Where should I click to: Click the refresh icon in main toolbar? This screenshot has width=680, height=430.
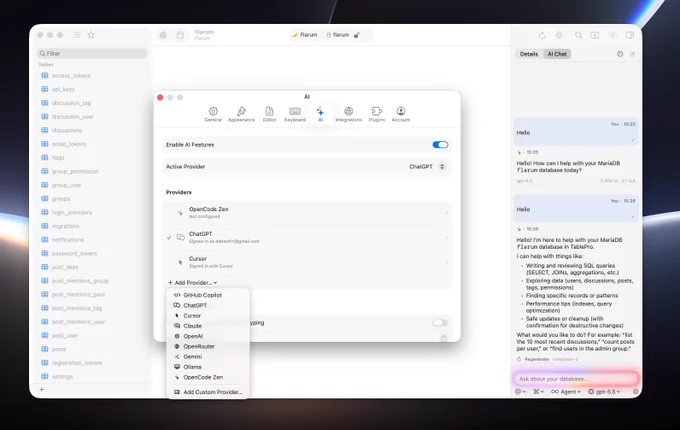[542, 36]
